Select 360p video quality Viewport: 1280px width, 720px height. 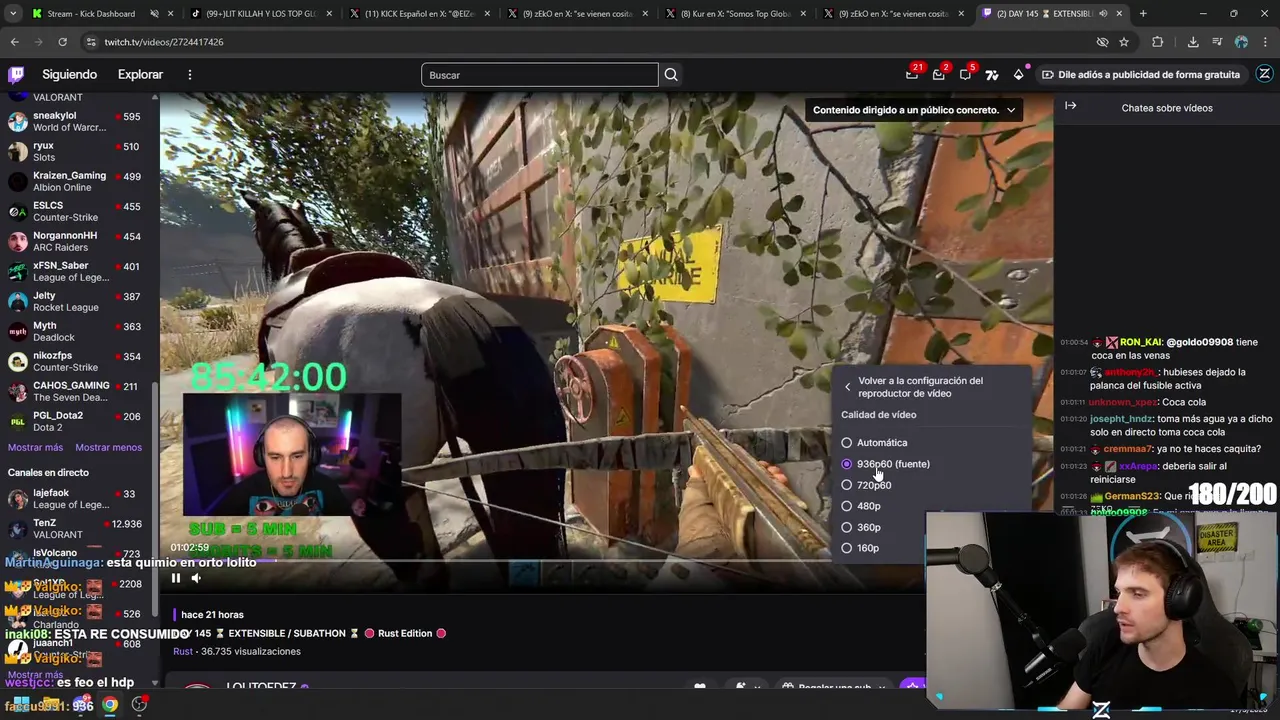862,527
